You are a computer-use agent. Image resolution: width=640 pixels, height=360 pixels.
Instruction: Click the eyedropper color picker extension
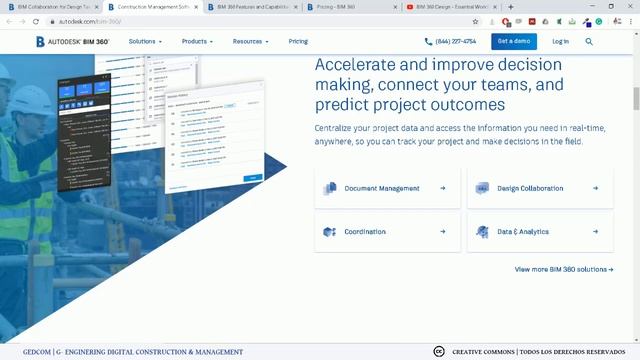(587, 22)
